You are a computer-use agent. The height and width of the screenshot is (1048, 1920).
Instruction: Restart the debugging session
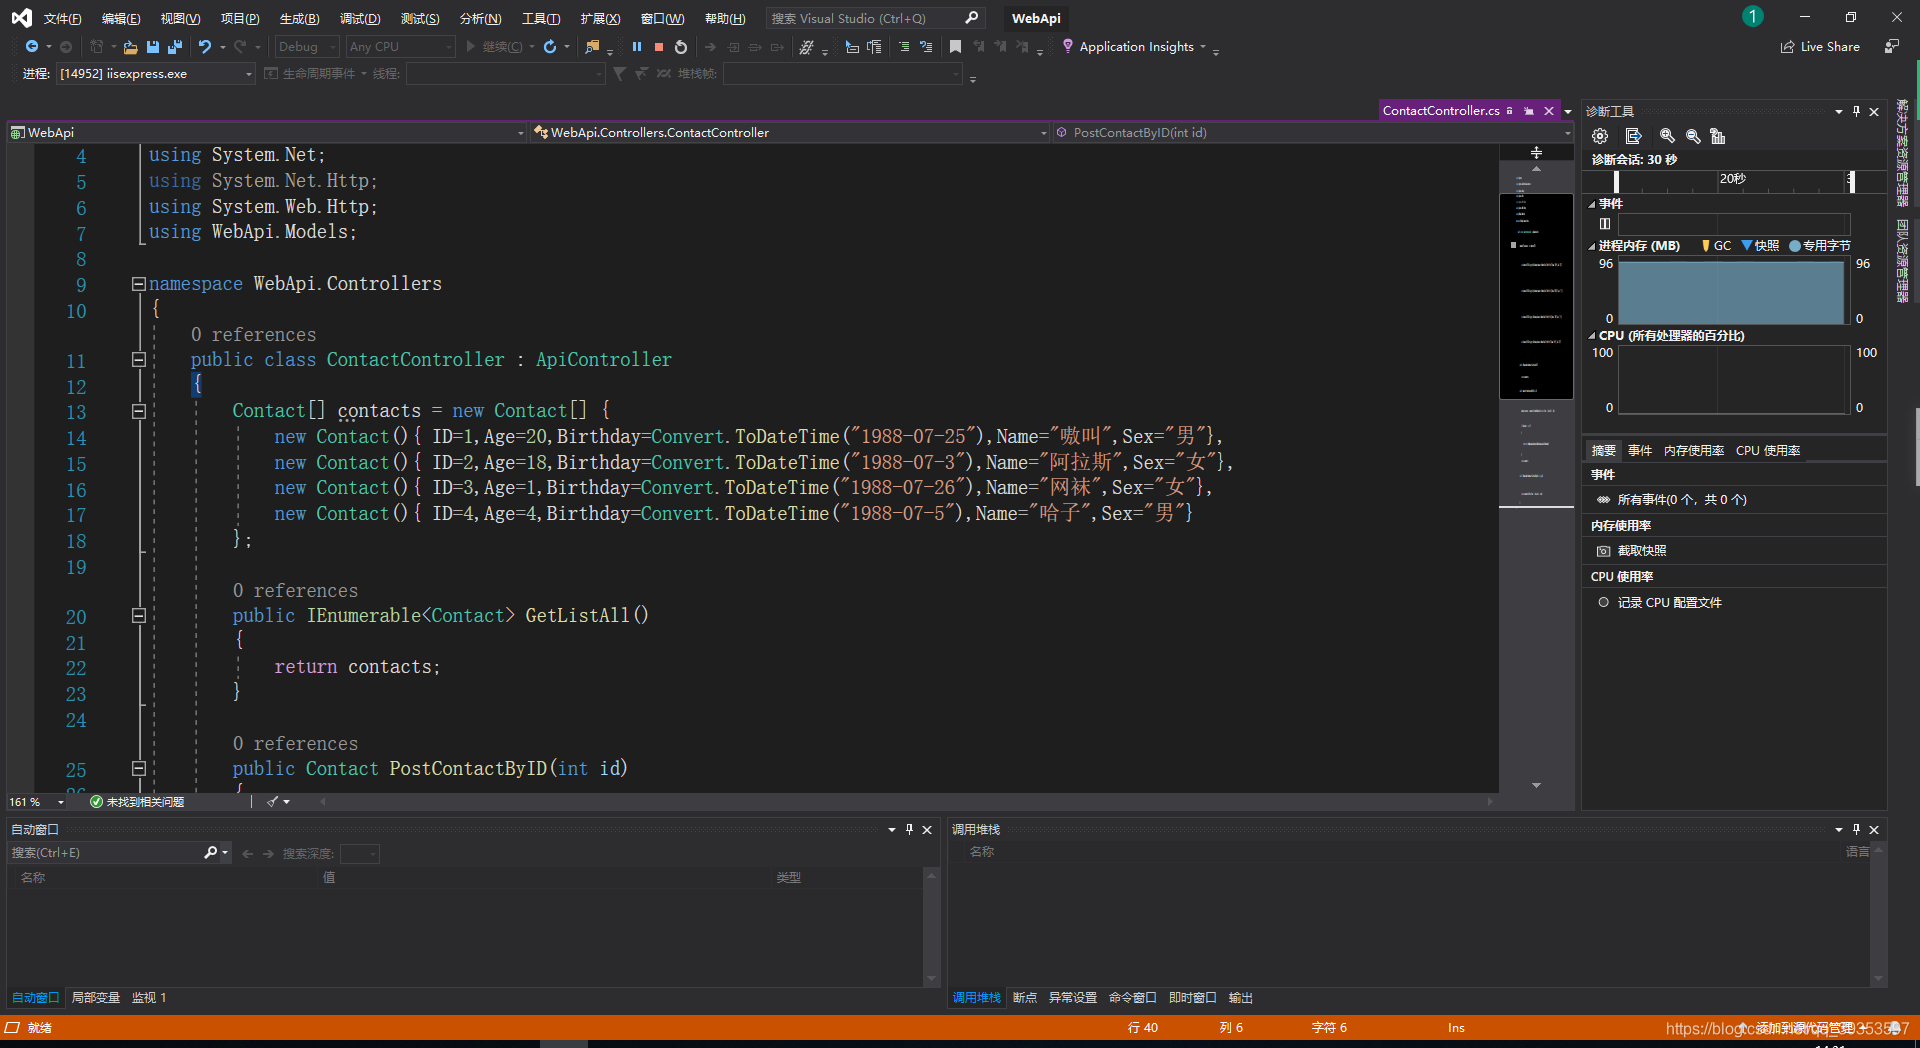(681, 47)
